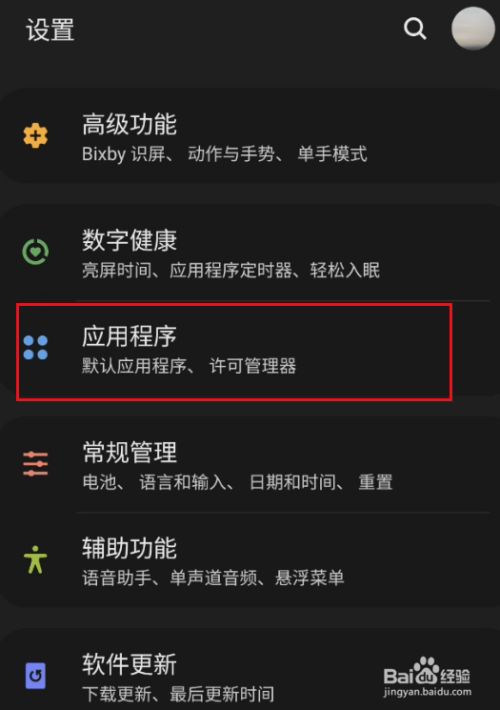500x710 pixels.
Task: Tap the 默认应用程序、许可管理器 subtitle
Action: tap(189, 366)
